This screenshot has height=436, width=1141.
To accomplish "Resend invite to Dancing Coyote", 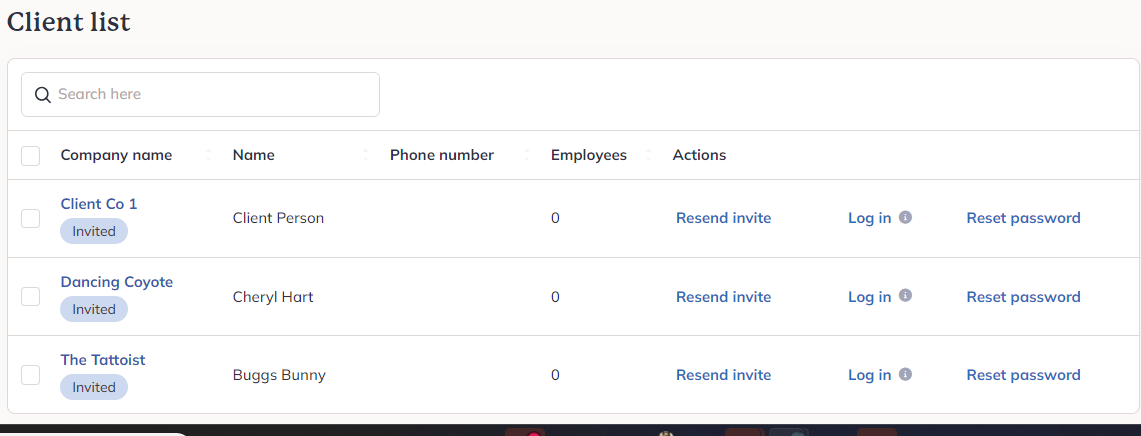I will pyautogui.click(x=723, y=296).
